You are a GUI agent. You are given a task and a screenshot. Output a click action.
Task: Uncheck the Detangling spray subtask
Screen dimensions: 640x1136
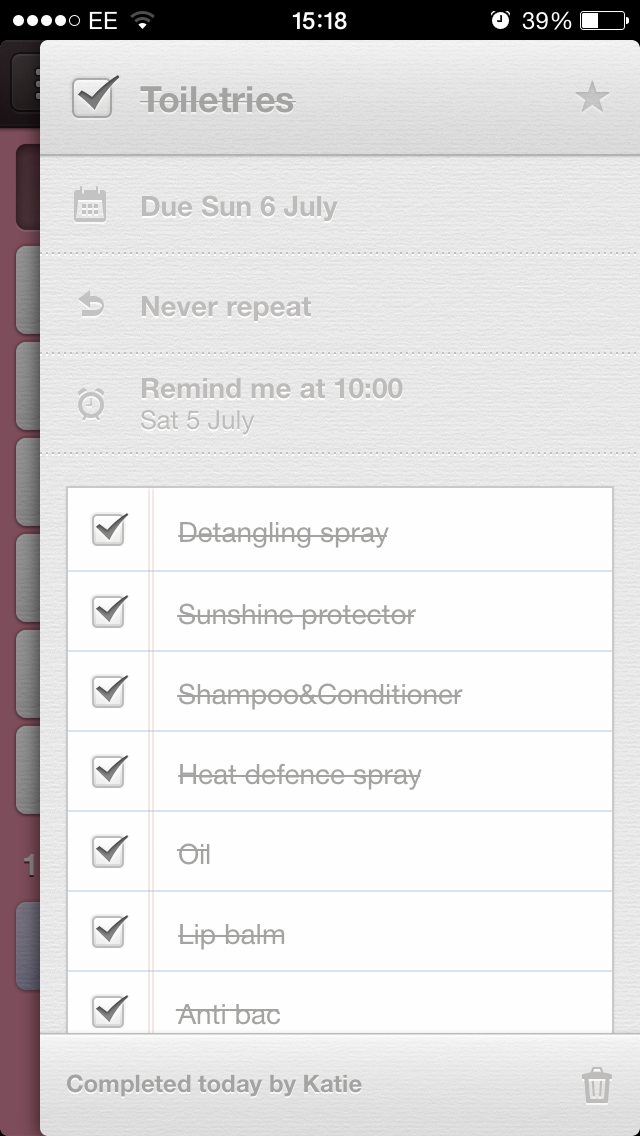click(109, 530)
